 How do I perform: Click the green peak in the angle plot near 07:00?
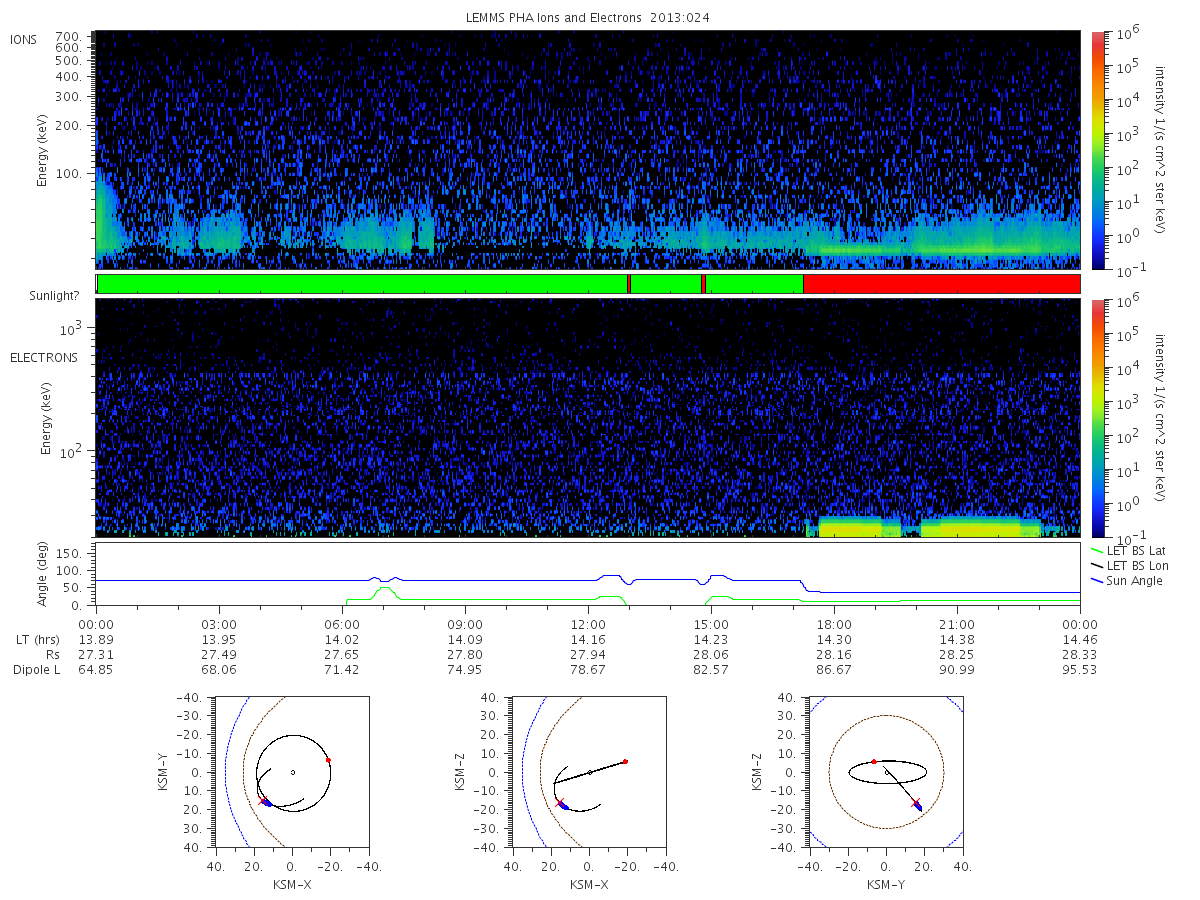(x=385, y=589)
